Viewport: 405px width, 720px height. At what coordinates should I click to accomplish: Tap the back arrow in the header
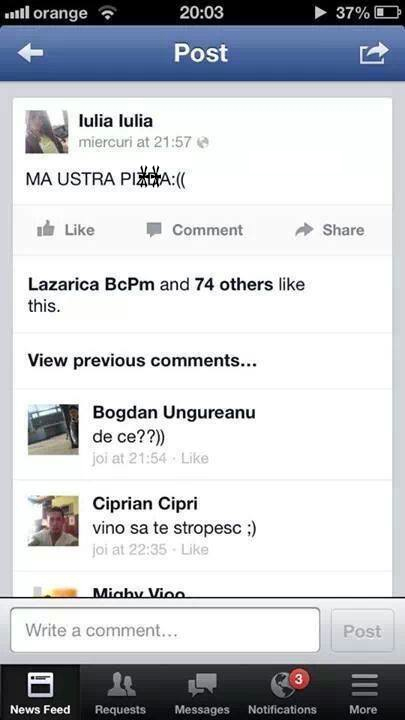point(31,53)
